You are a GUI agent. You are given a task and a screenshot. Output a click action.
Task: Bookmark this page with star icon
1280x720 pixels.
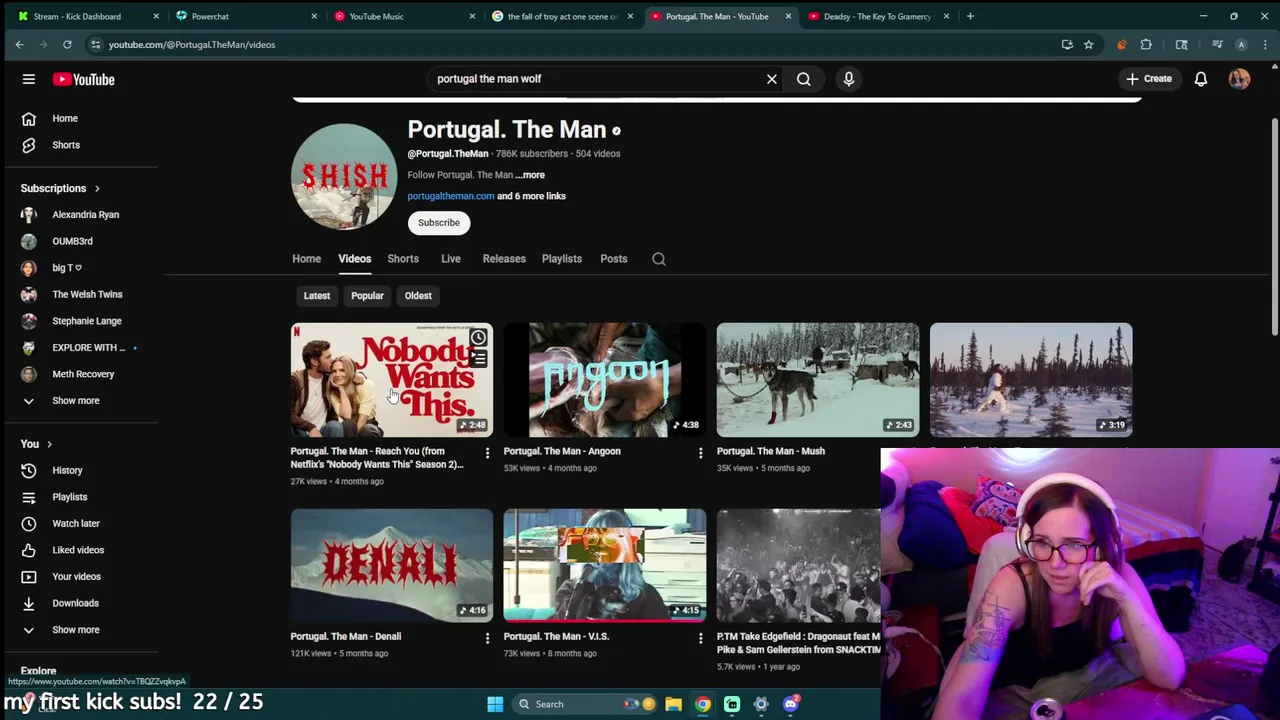pyautogui.click(x=1088, y=44)
